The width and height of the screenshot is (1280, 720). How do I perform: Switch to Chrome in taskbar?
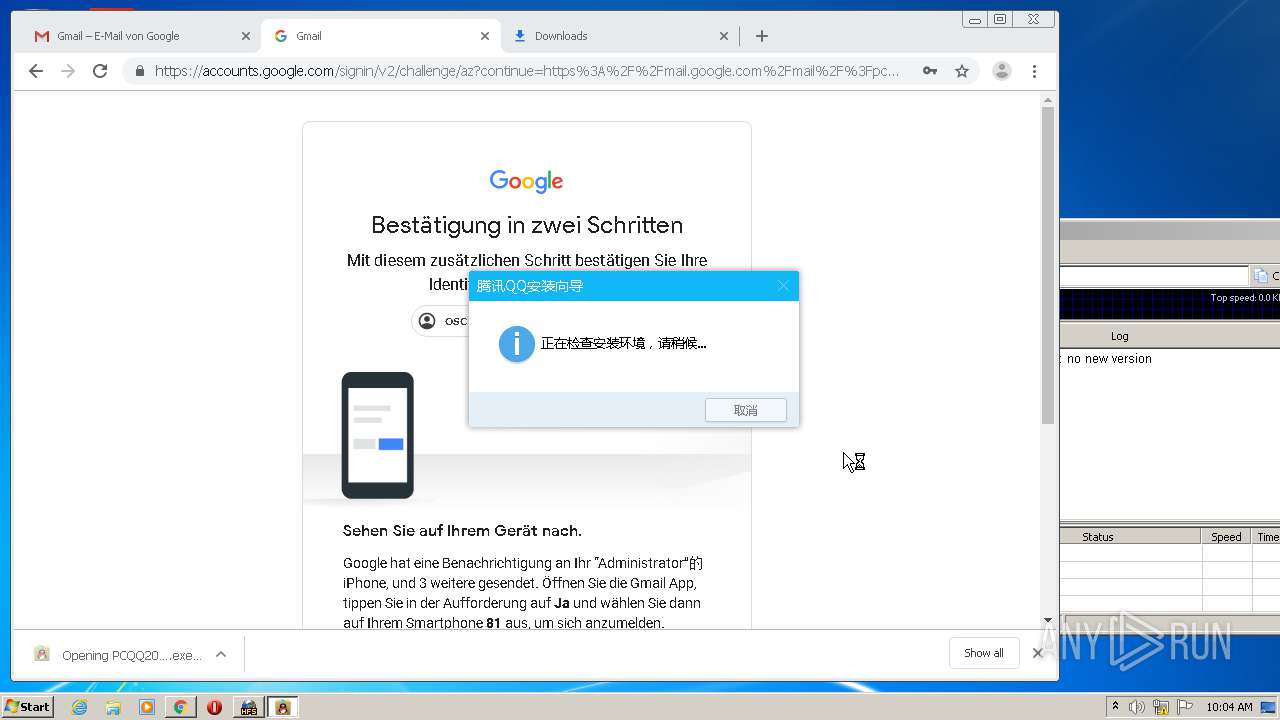point(180,707)
